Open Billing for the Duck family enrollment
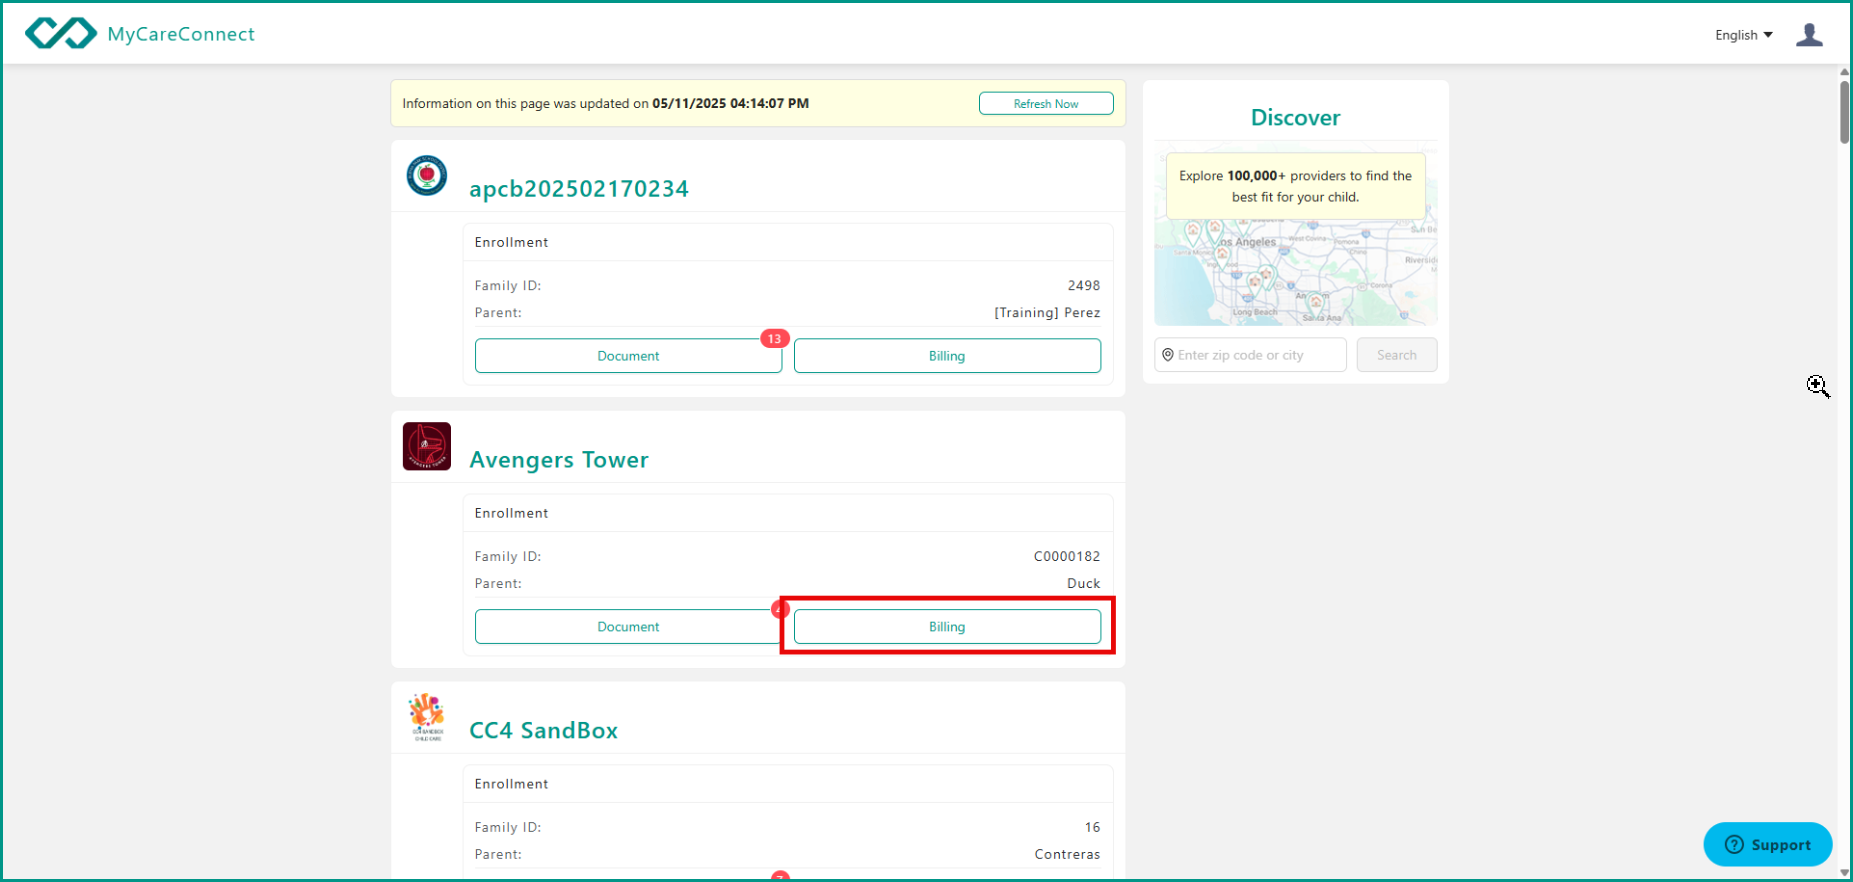Screen dimensions: 1853x882 click(947, 627)
